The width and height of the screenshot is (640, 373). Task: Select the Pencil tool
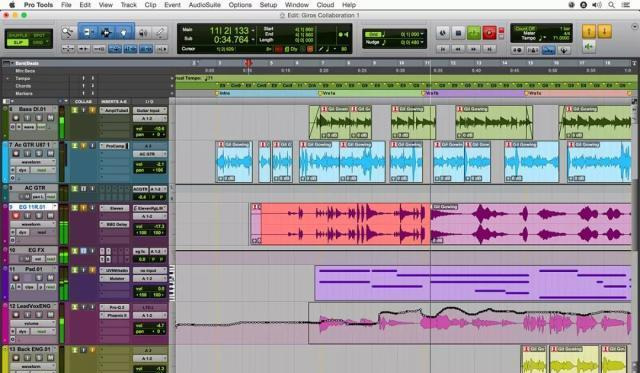(x=160, y=33)
